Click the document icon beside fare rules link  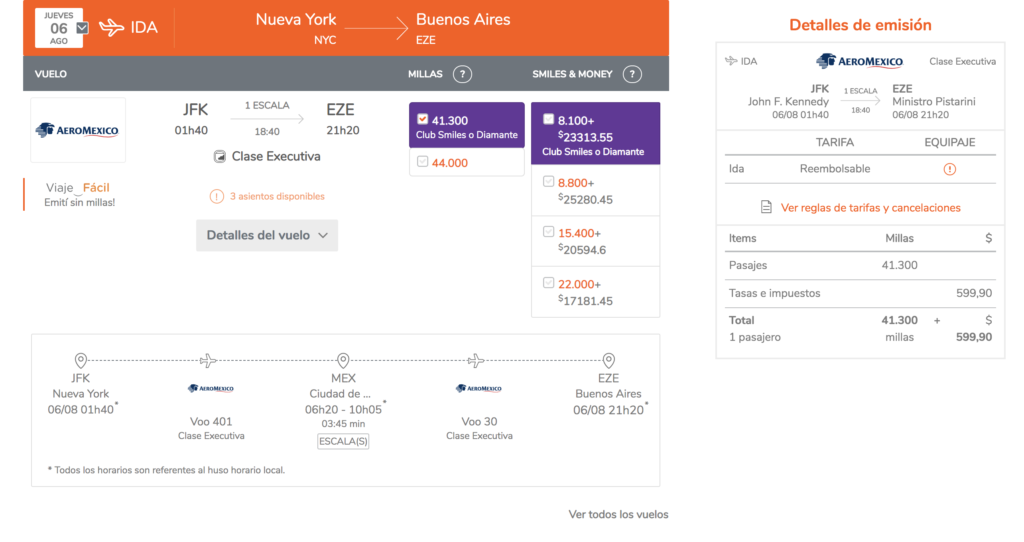[766, 208]
